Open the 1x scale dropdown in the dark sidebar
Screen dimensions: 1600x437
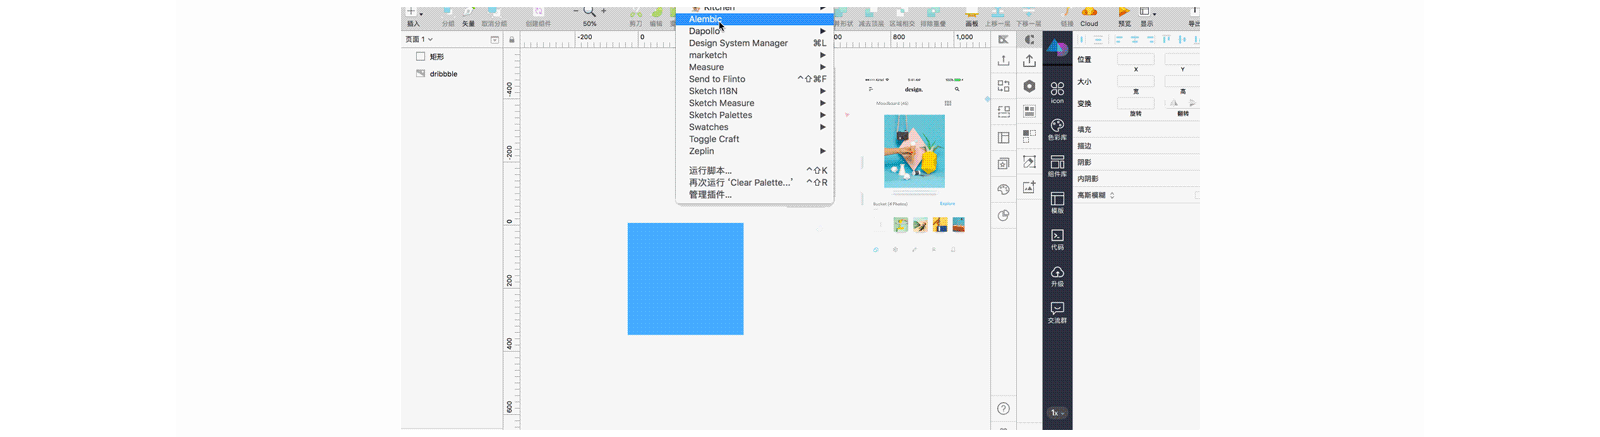point(1057,412)
